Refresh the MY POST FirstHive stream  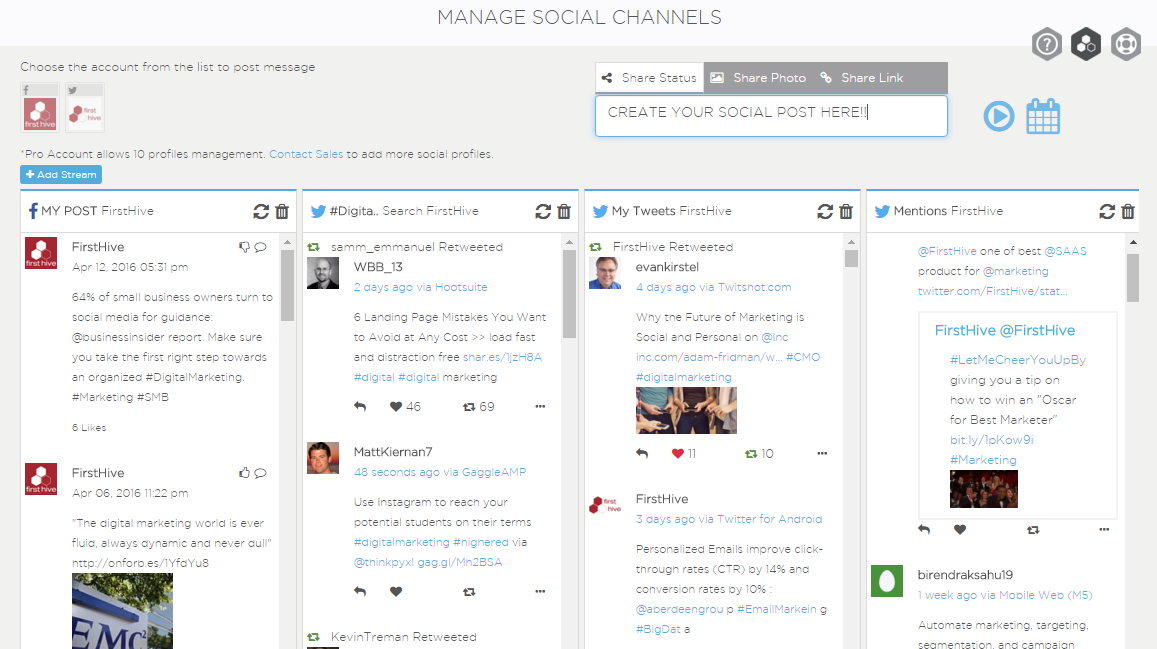pos(261,211)
